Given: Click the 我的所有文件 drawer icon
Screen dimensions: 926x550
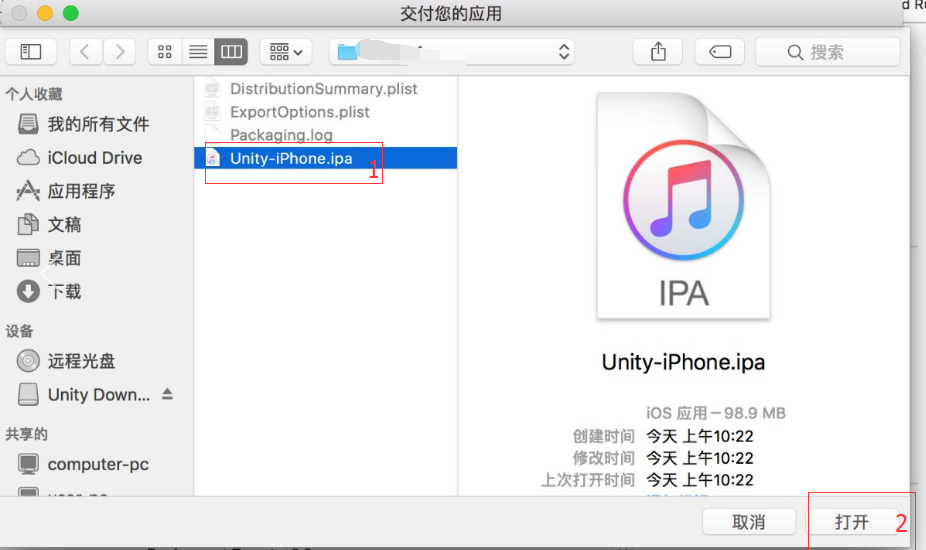Looking at the screenshot, I should 28,124.
